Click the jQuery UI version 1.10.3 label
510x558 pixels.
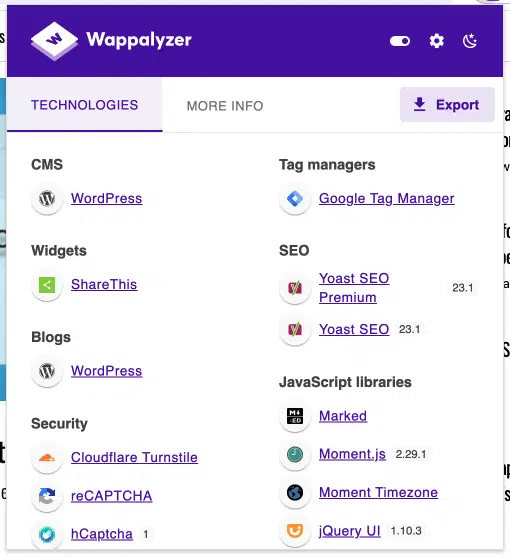[406, 531]
